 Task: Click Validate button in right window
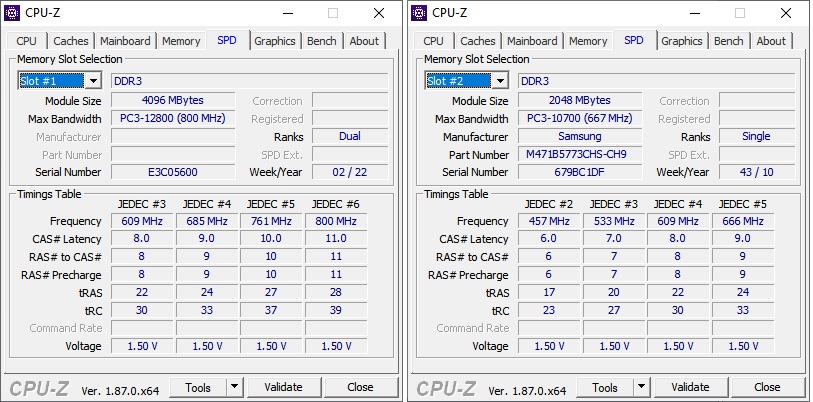pyautogui.click(x=690, y=387)
